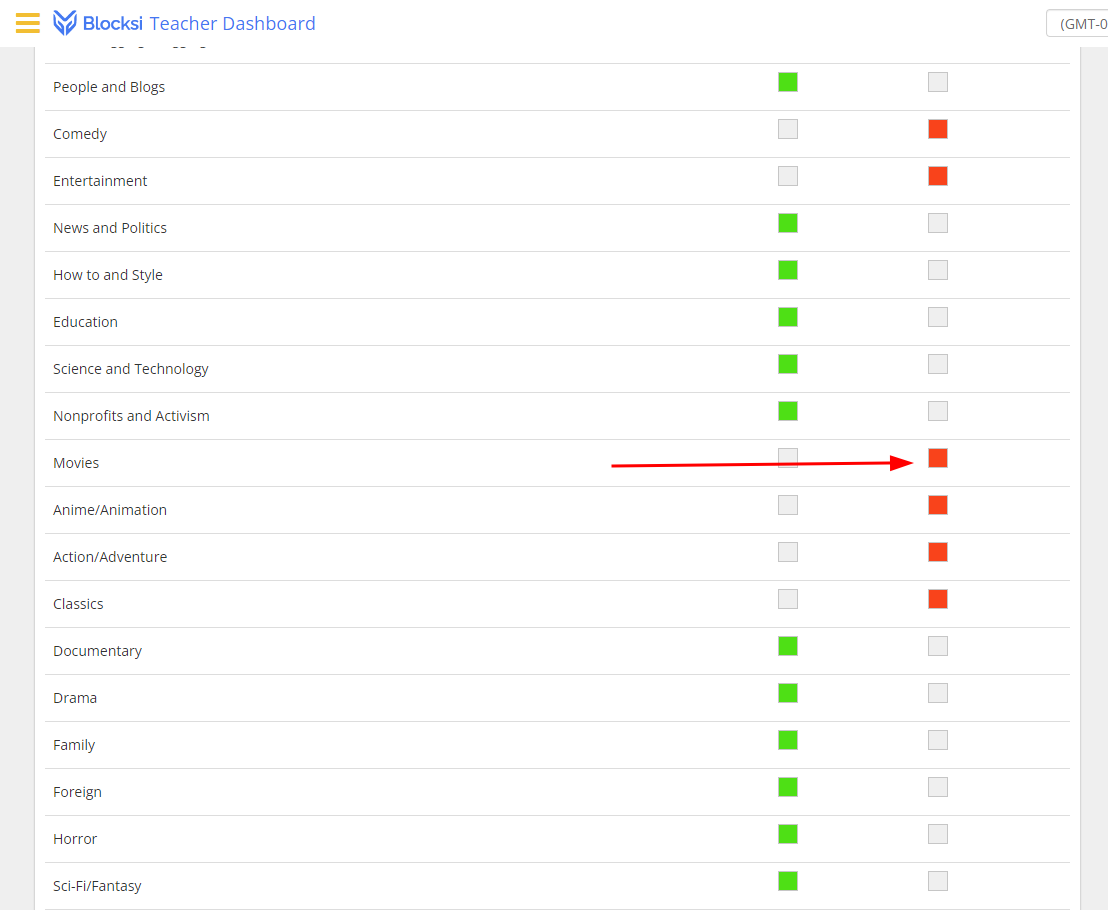Check the gray box for People and Blogs
Screen dimensions: 1108x910
[938, 82]
